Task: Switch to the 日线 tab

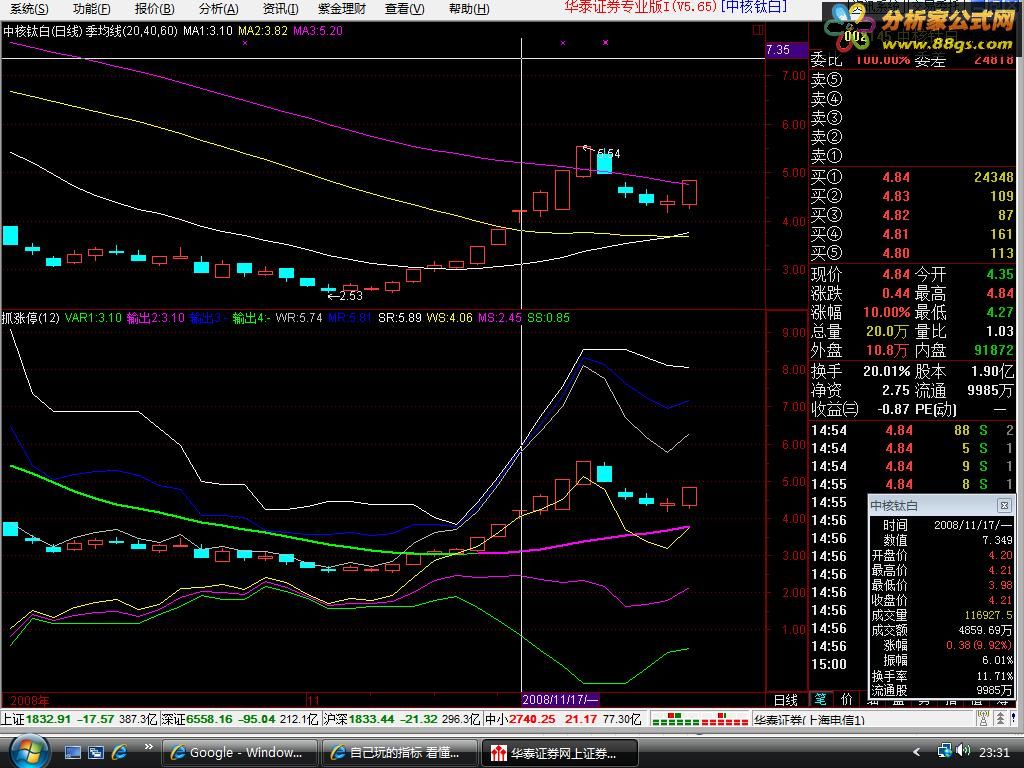Action: click(786, 699)
